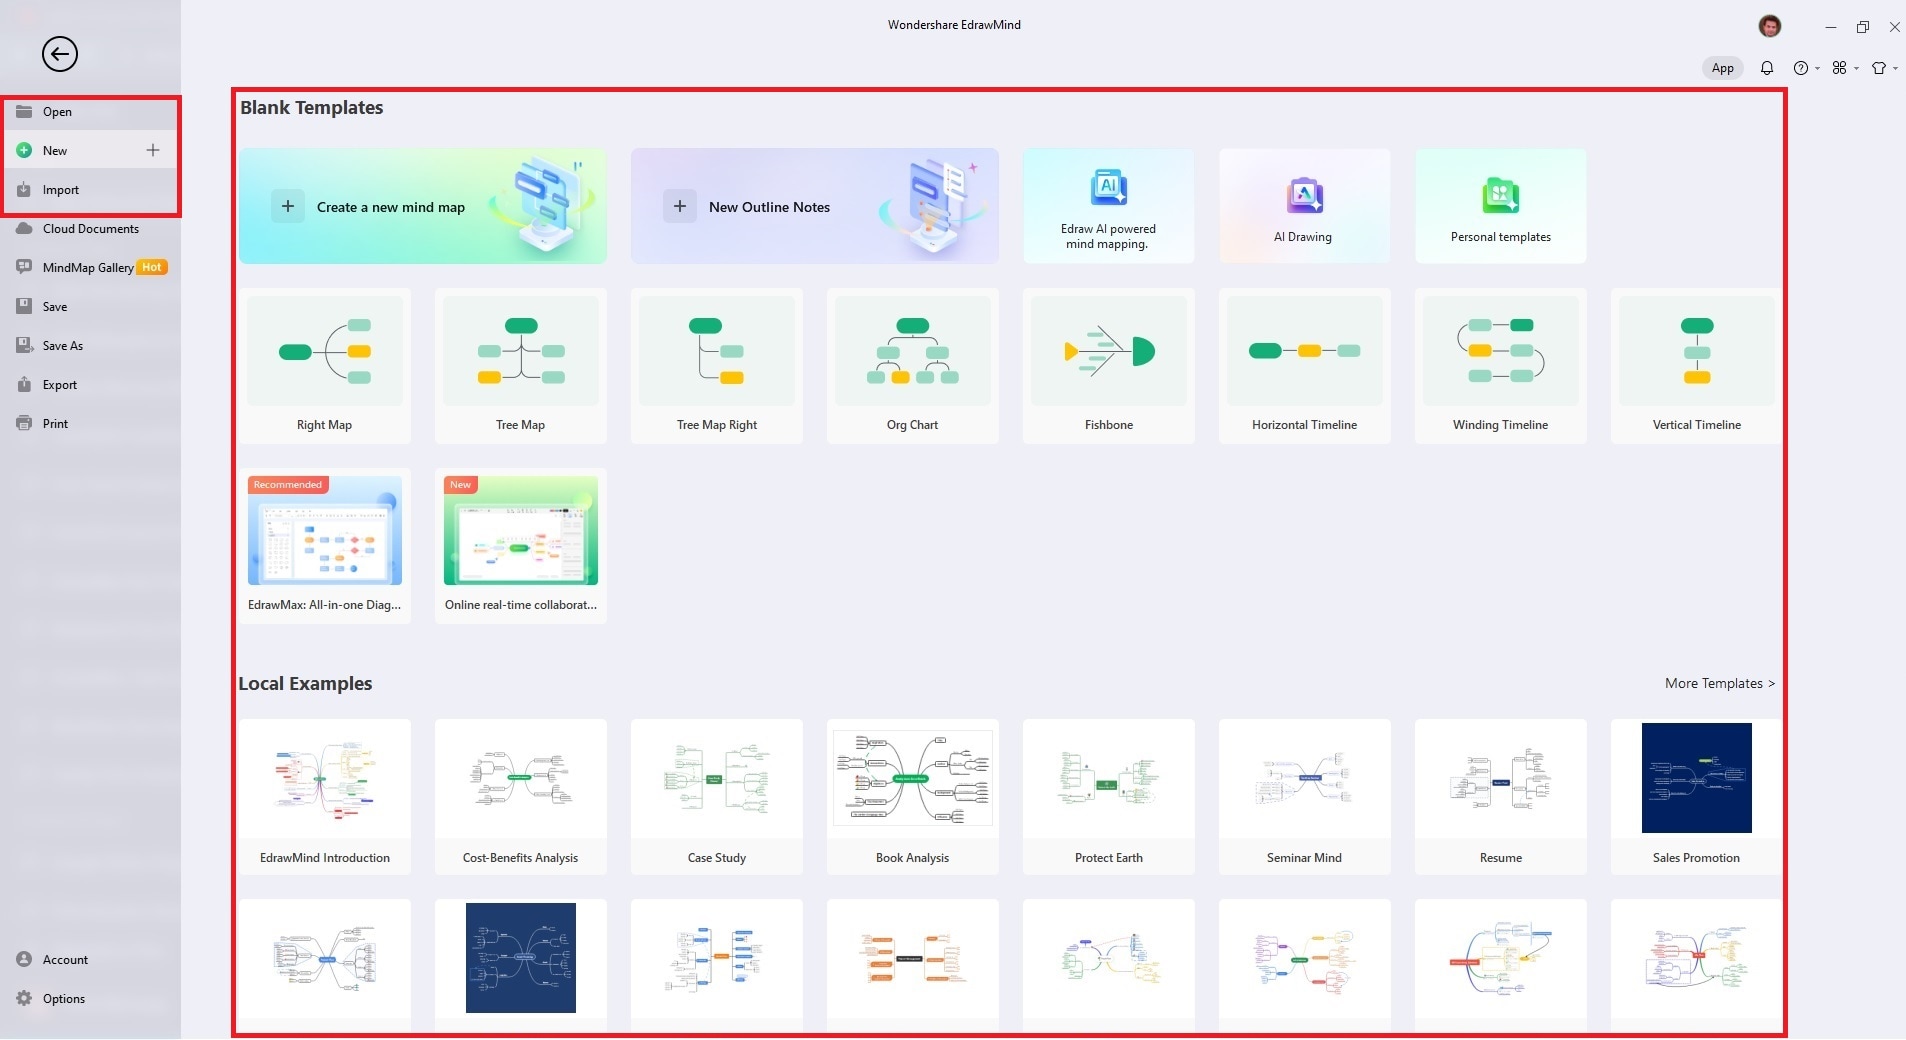Select the Vertical Timeline template
1906x1040 pixels.
pos(1696,366)
